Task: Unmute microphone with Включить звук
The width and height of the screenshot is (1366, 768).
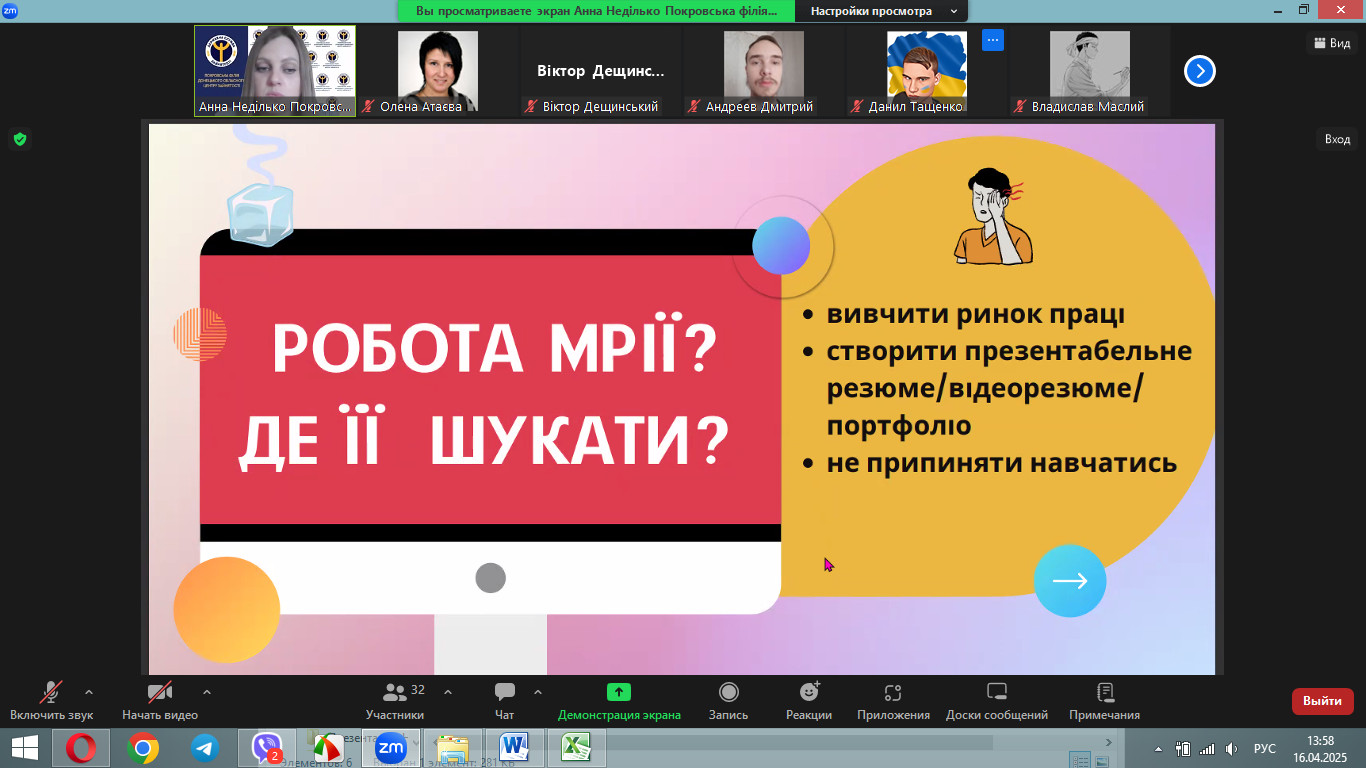Action: pyautogui.click(x=51, y=701)
